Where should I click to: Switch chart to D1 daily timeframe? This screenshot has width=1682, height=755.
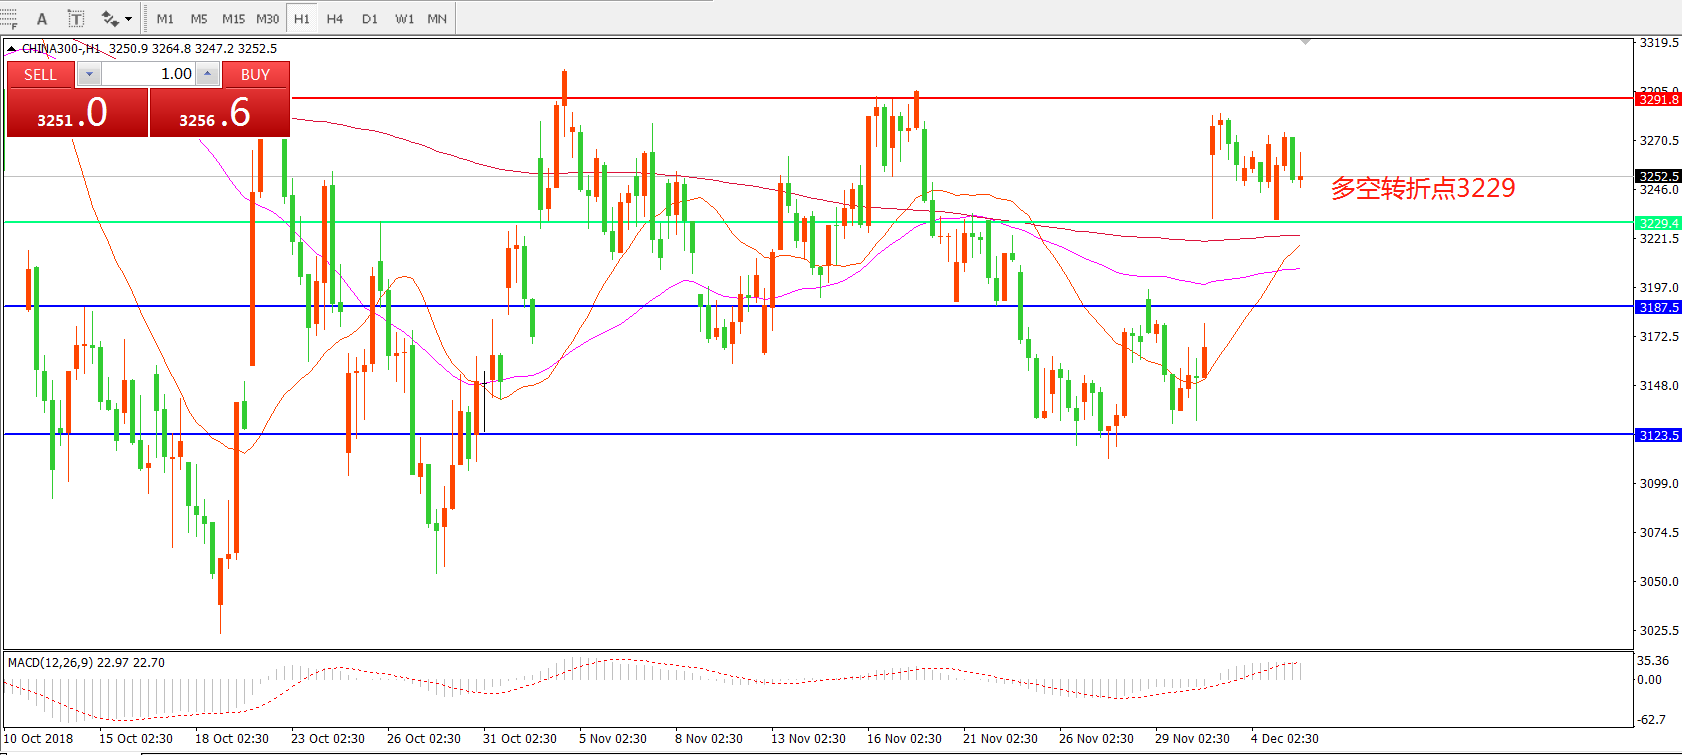(x=370, y=18)
